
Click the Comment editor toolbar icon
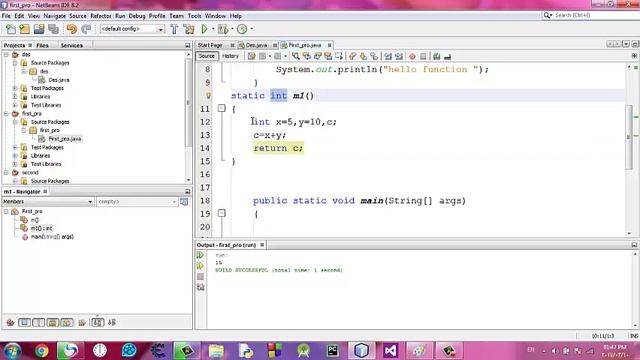coord(437,56)
